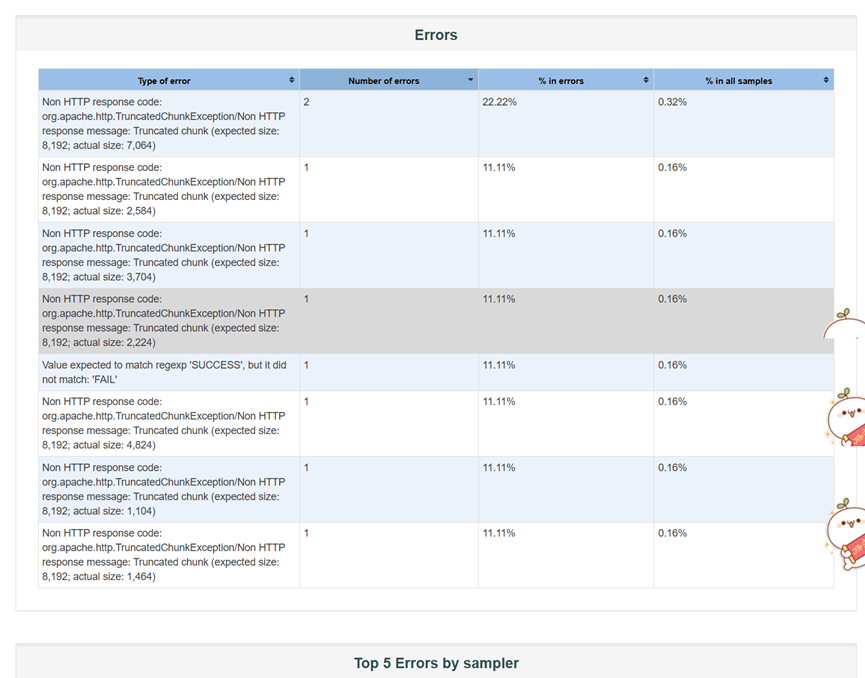Click 0.16% in the highlighted 2,224 row
Image resolution: width=865 pixels, height=678 pixels.
tap(672, 299)
